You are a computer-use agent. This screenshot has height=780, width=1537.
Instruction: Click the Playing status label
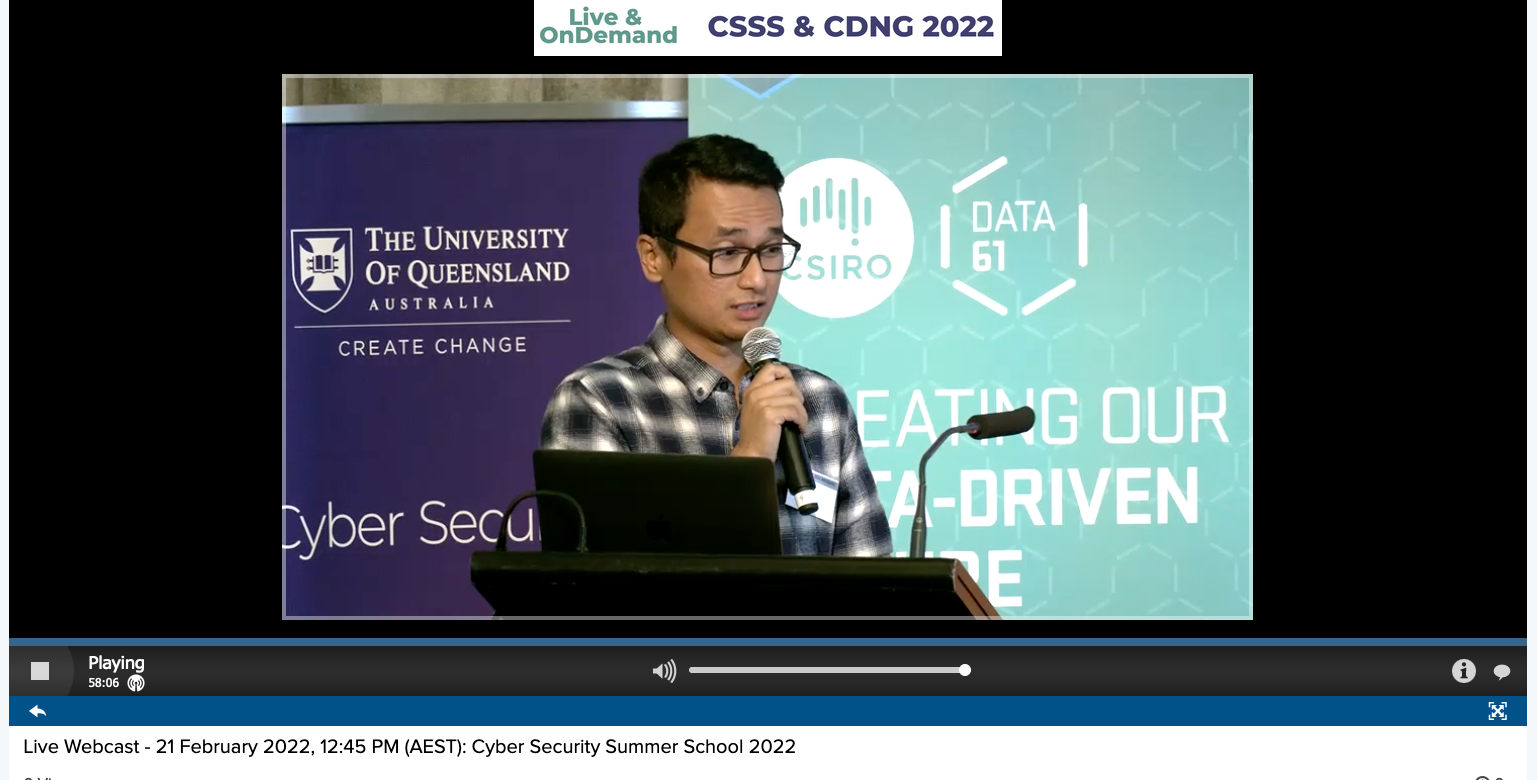[116, 663]
